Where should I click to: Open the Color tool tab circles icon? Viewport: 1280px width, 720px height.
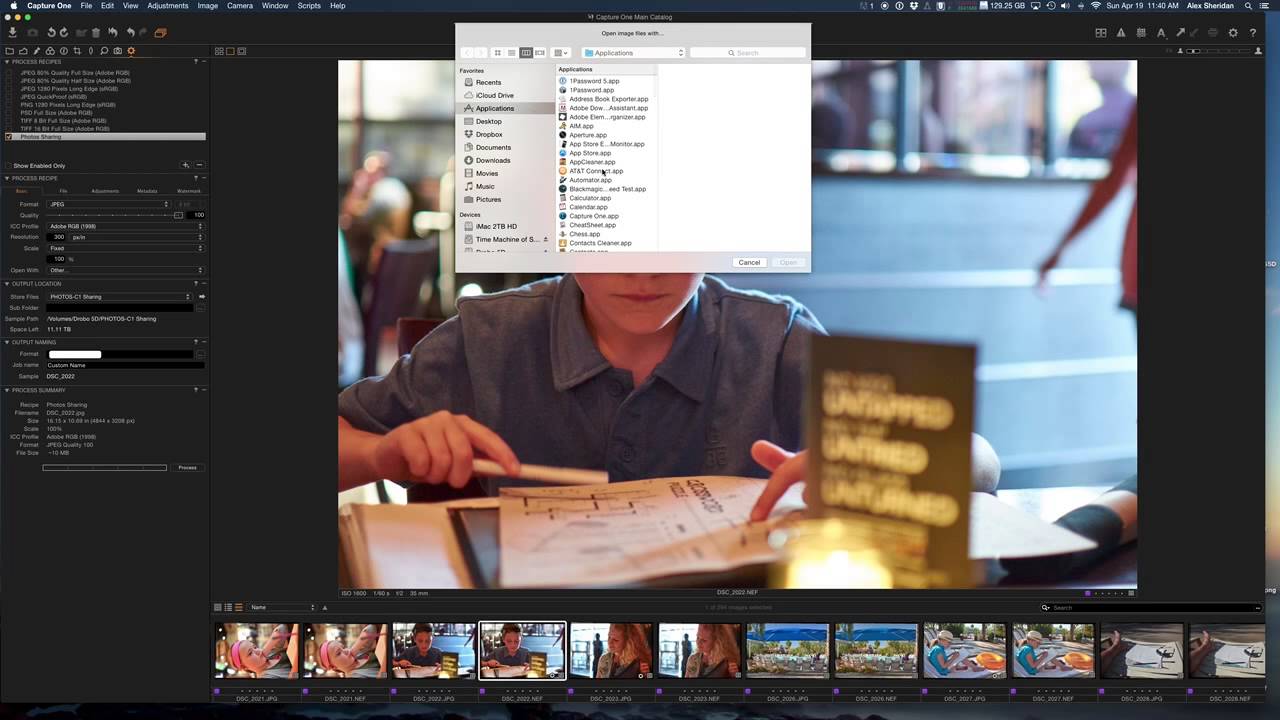point(50,51)
